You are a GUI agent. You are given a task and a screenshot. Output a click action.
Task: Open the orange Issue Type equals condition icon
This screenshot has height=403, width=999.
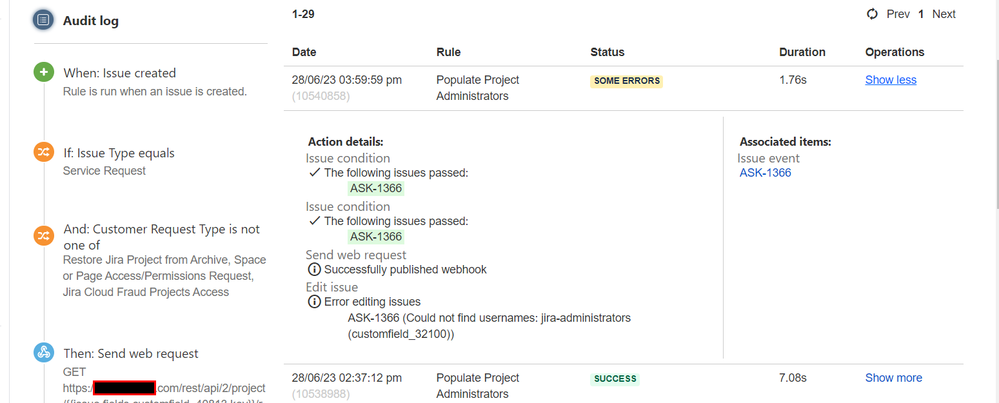43,153
